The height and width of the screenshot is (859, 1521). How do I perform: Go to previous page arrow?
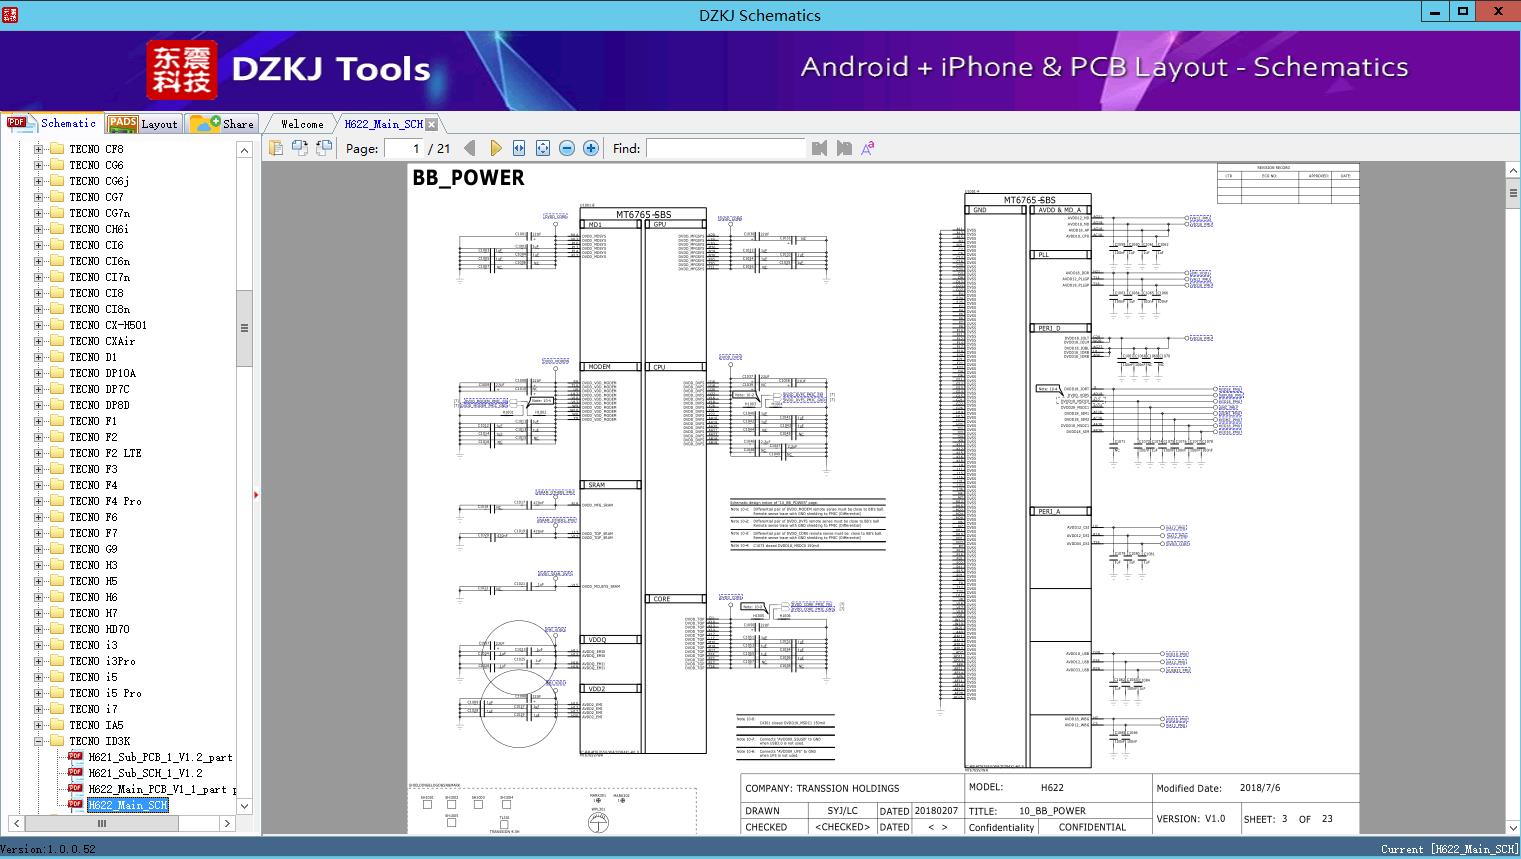(x=470, y=148)
